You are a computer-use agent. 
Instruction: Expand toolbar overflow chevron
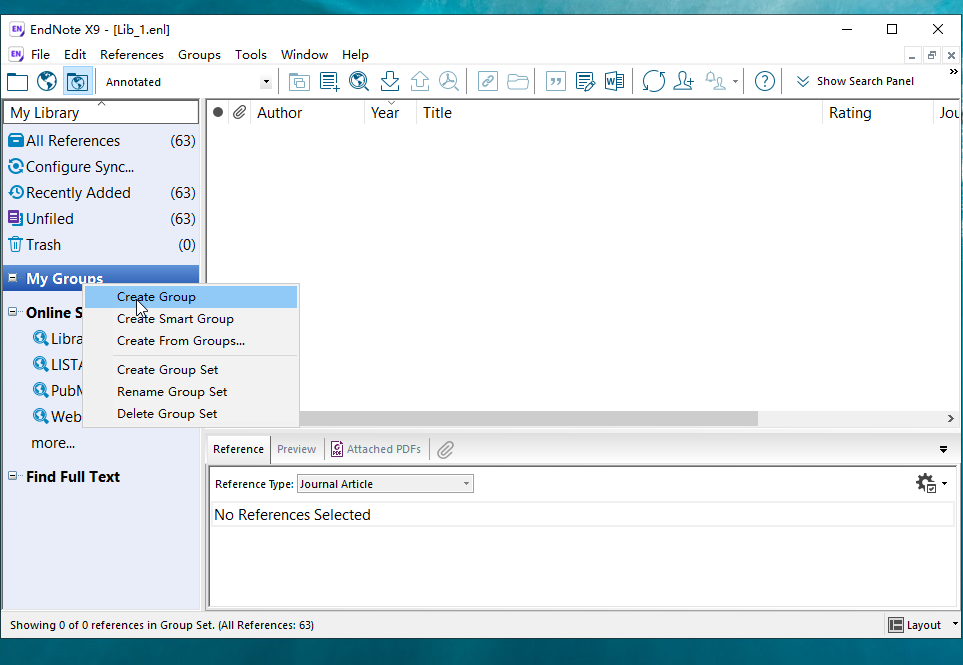point(954,72)
